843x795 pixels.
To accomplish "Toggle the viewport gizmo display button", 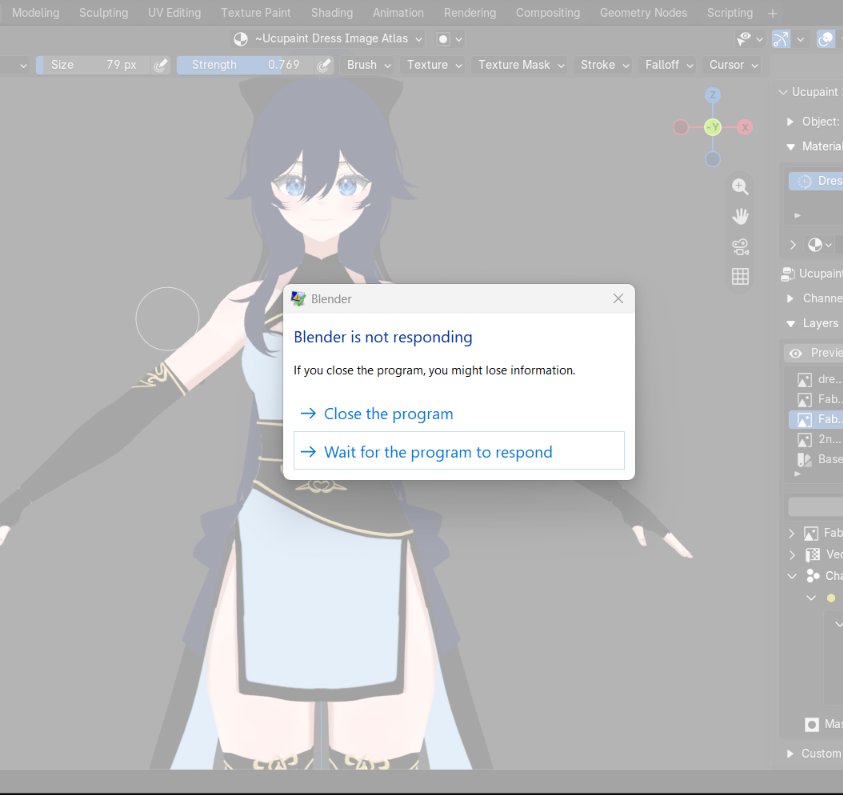I will pos(781,39).
